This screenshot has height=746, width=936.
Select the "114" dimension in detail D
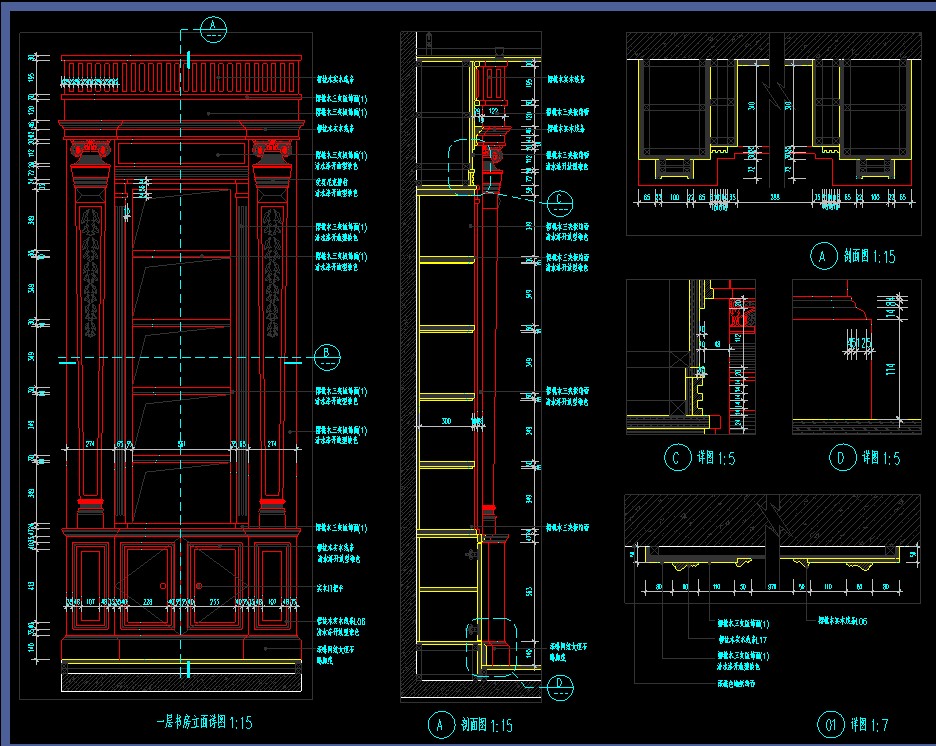891,369
